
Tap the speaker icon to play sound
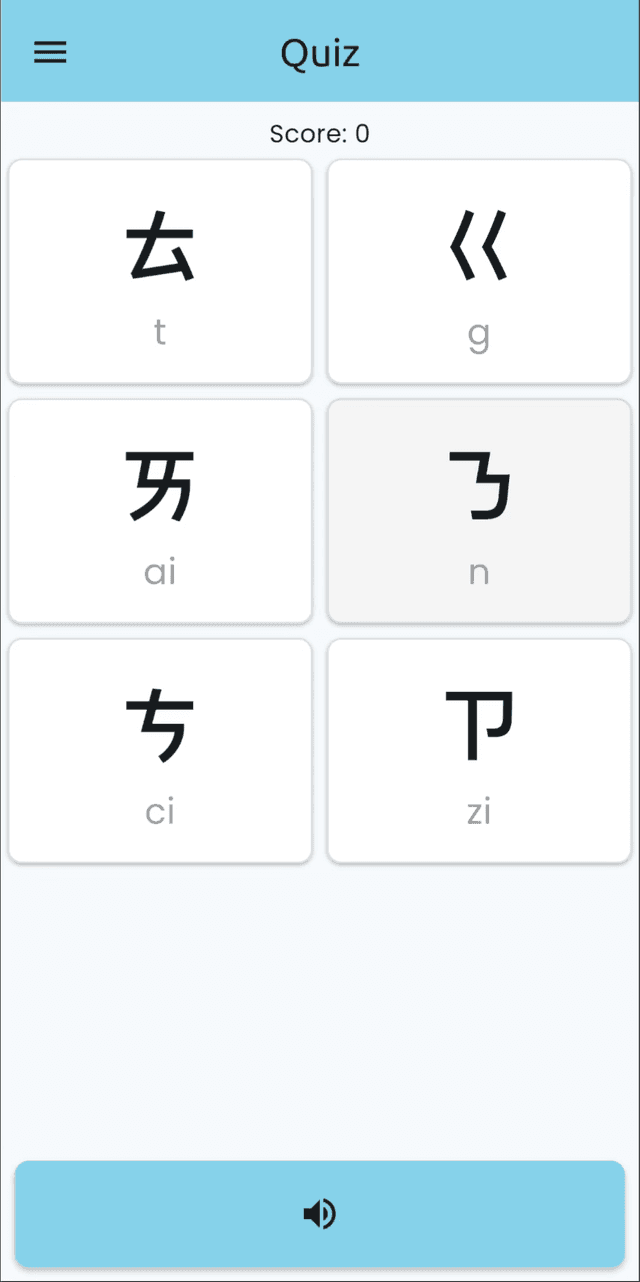pyautogui.click(x=320, y=1214)
